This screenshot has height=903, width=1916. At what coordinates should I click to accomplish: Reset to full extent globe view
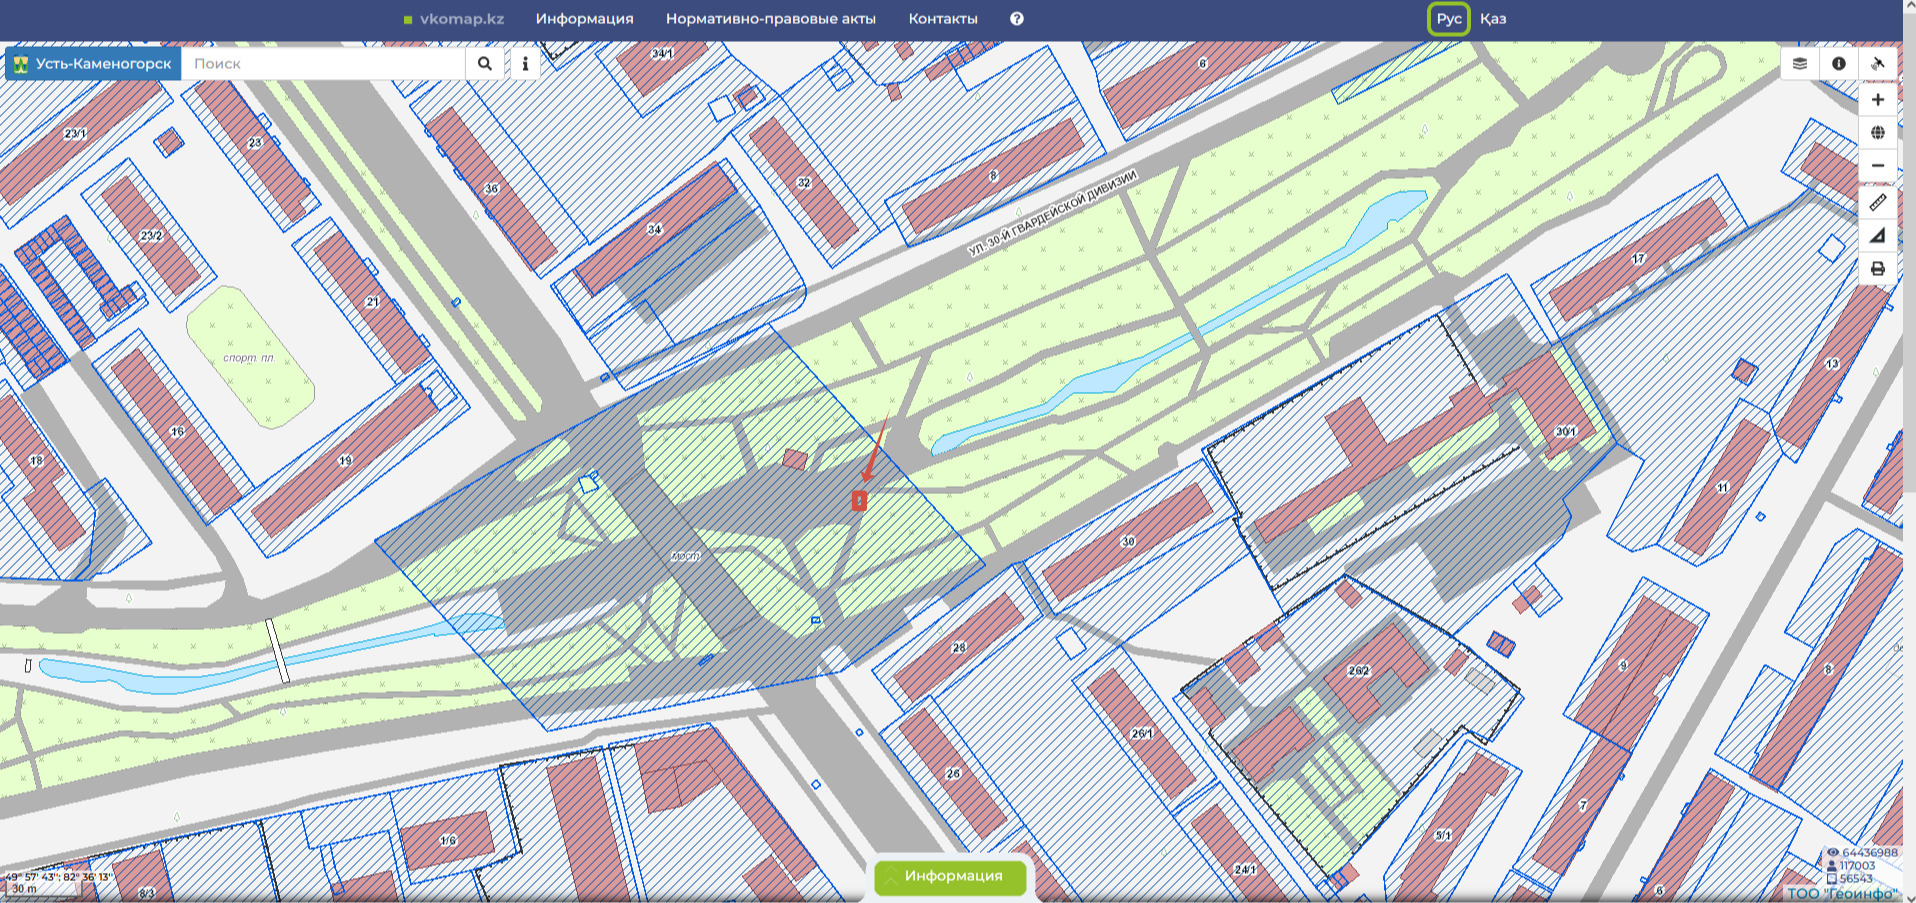tap(1878, 133)
